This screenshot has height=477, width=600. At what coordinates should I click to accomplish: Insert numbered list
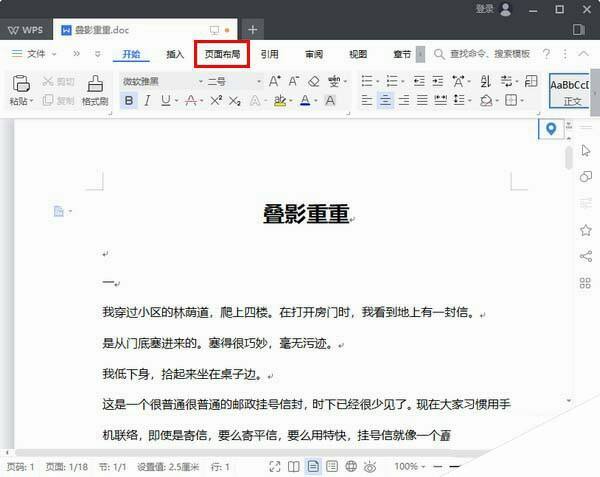point(392,81)
